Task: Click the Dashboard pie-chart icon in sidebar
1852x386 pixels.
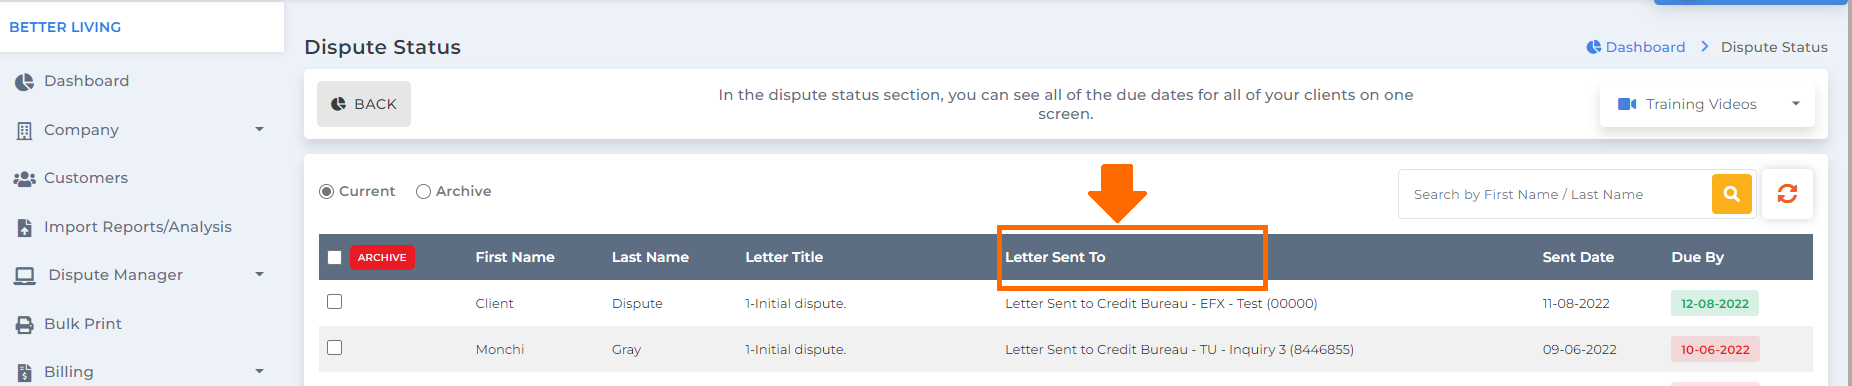Action: tap(24, 82)
